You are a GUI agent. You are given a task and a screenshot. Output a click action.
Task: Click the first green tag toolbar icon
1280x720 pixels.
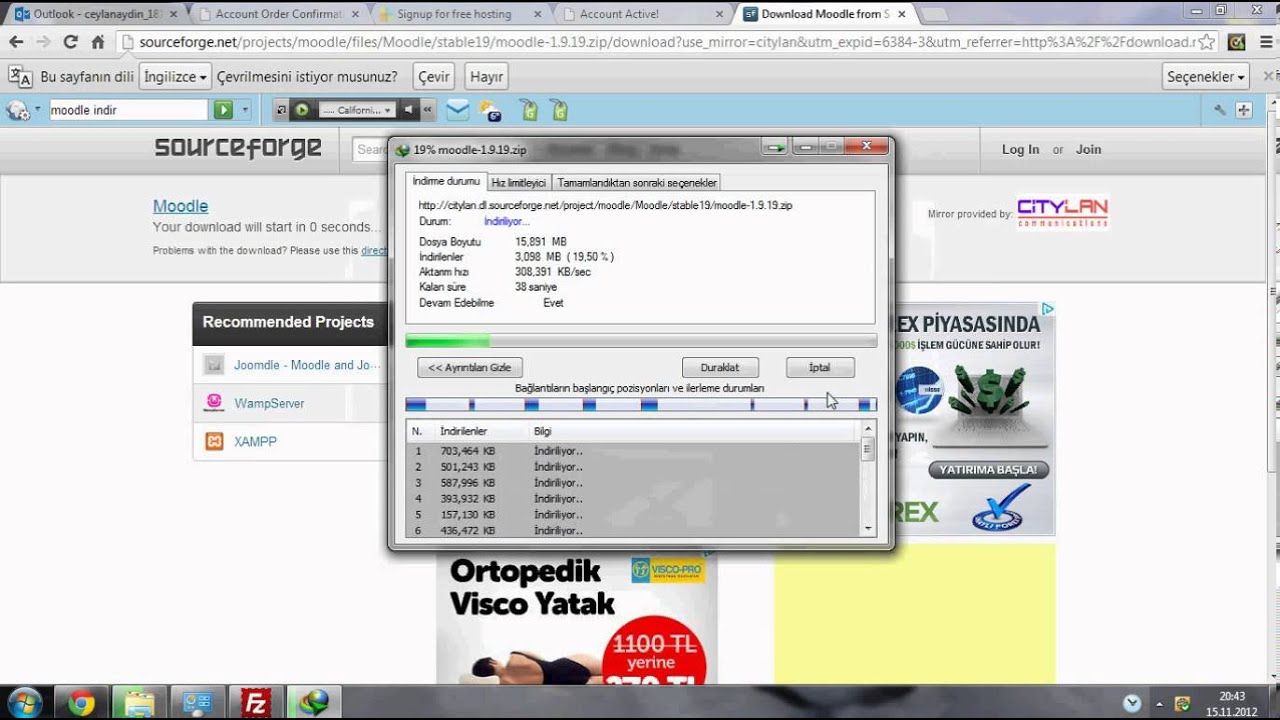529,110
